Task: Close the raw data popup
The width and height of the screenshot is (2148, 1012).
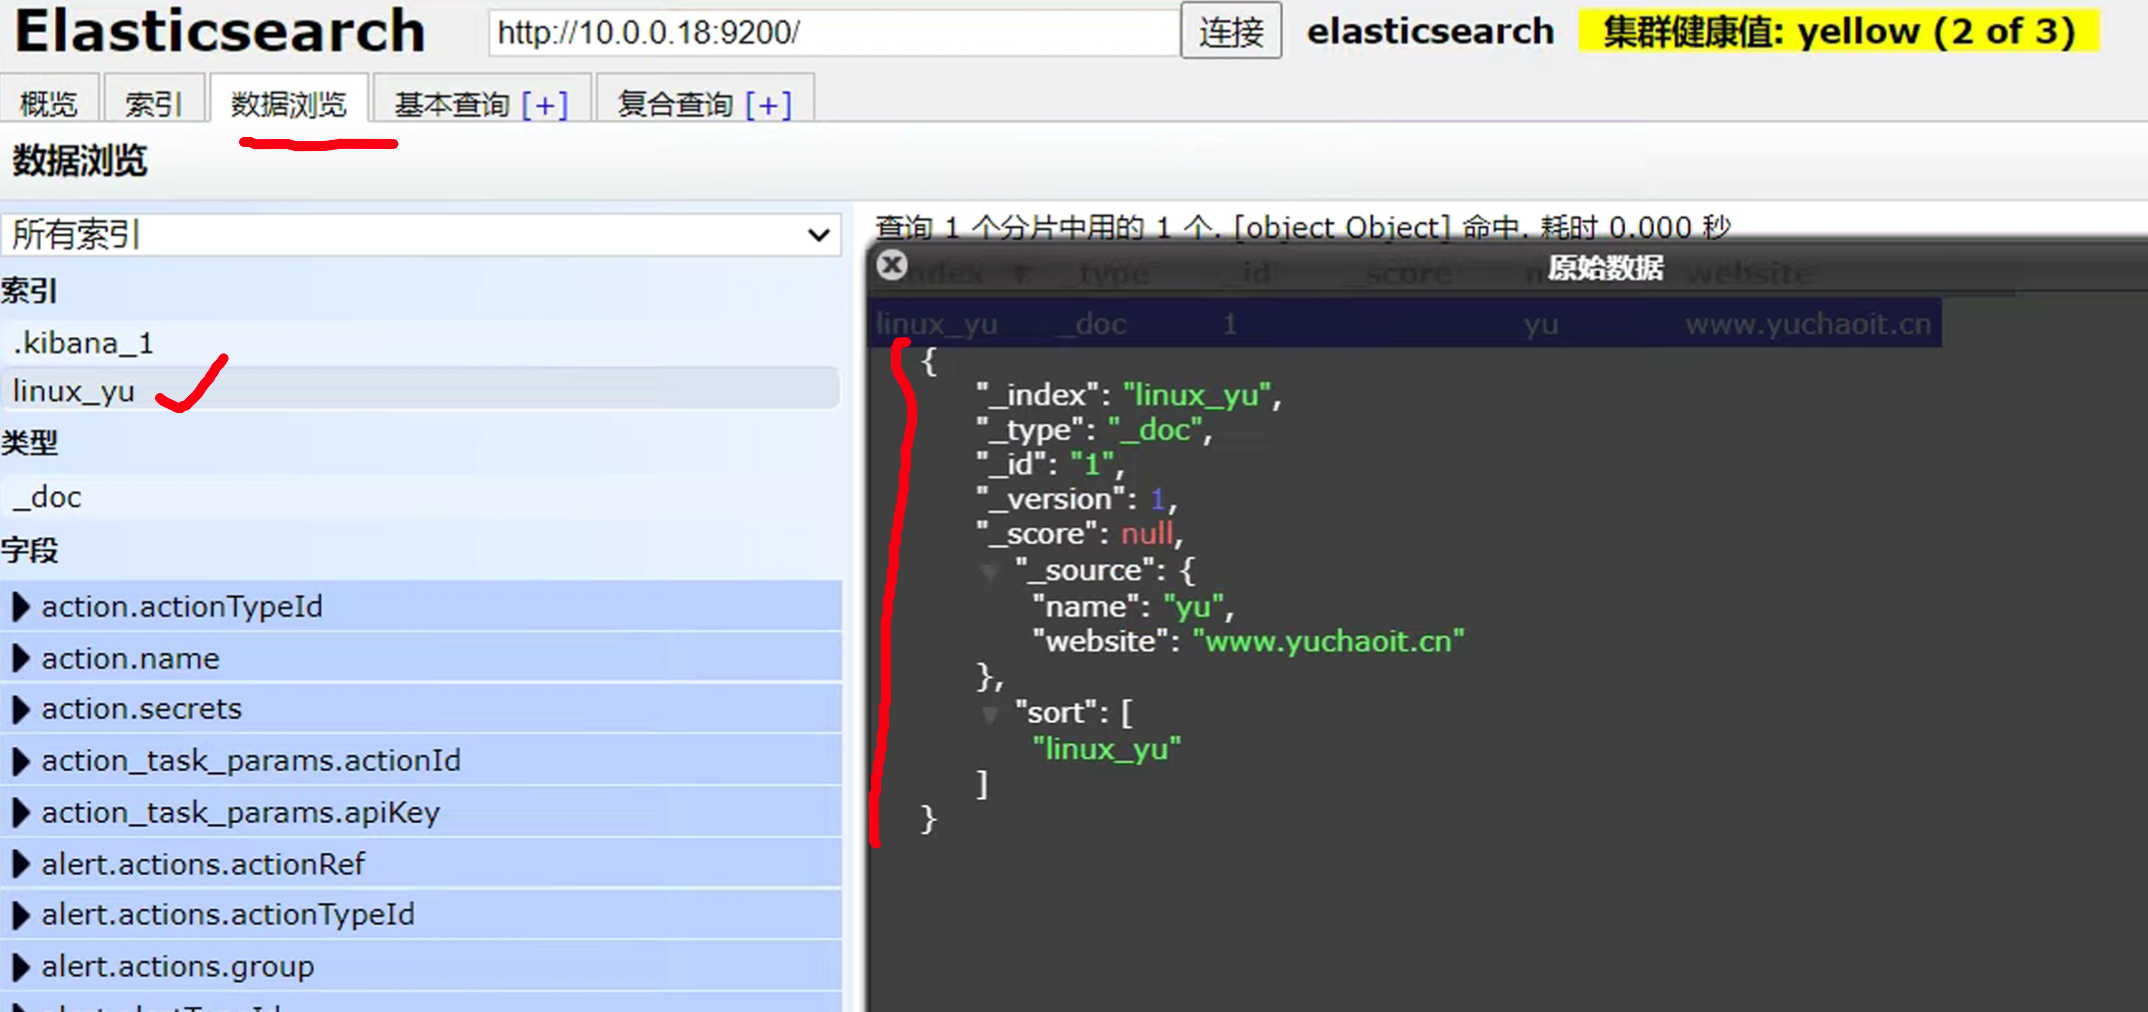Action: [891, 265]
